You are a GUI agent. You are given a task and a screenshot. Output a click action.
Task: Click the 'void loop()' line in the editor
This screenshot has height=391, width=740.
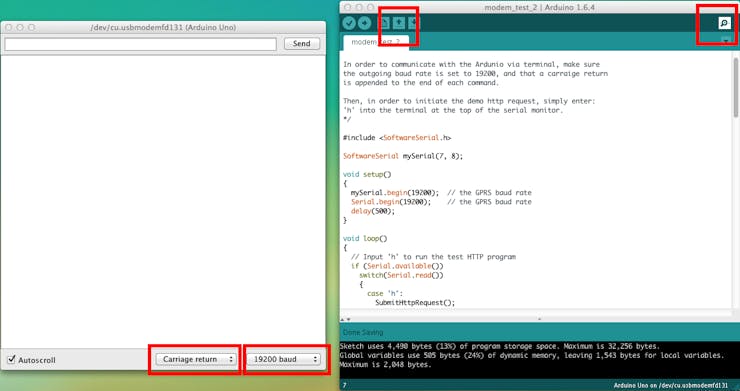click(x=365, y=238)
